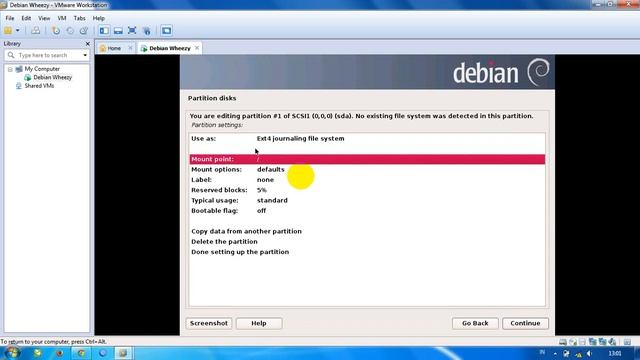Toggle the thumbnail bar view icon
Screen dimensions: 640x360
click(x=118, y=31)
